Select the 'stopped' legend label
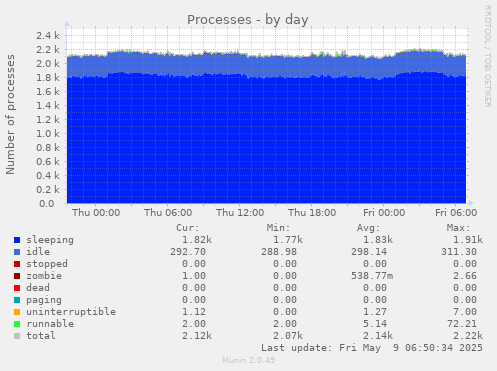The width and height of the screenshot is (497, 371). pos(47,264)
